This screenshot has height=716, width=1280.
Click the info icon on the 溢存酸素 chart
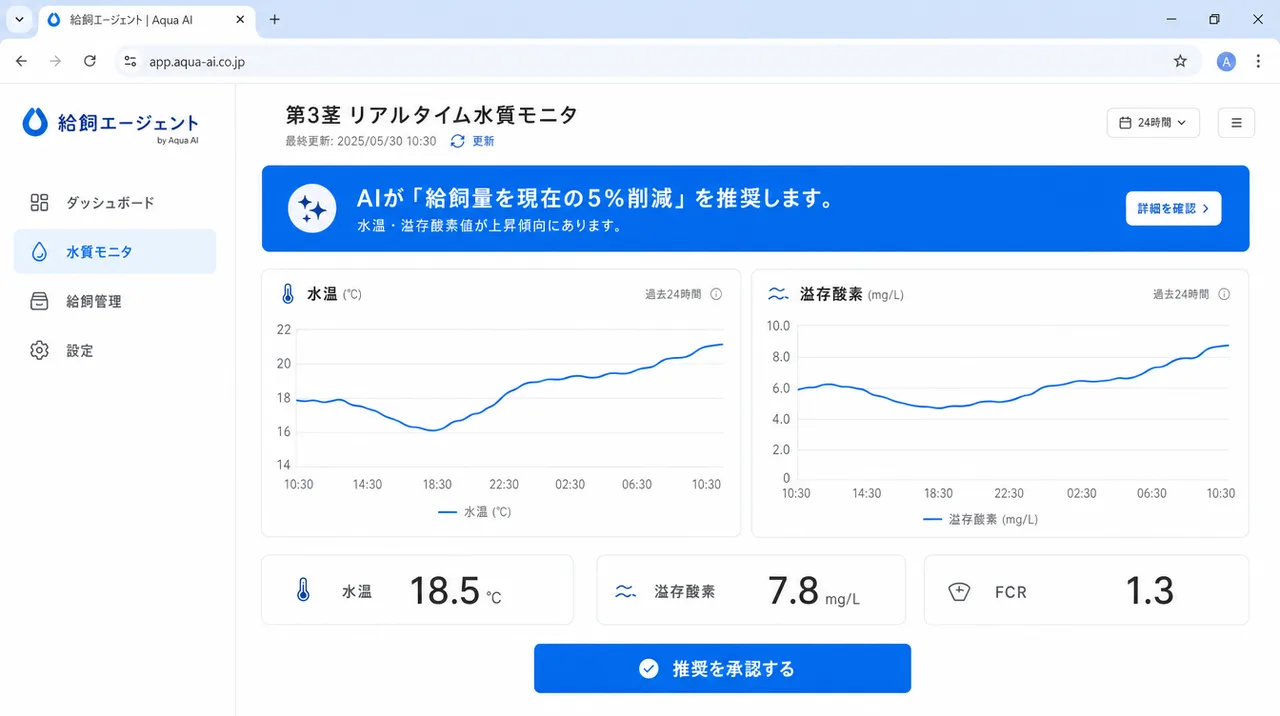tap(1224, 294)
